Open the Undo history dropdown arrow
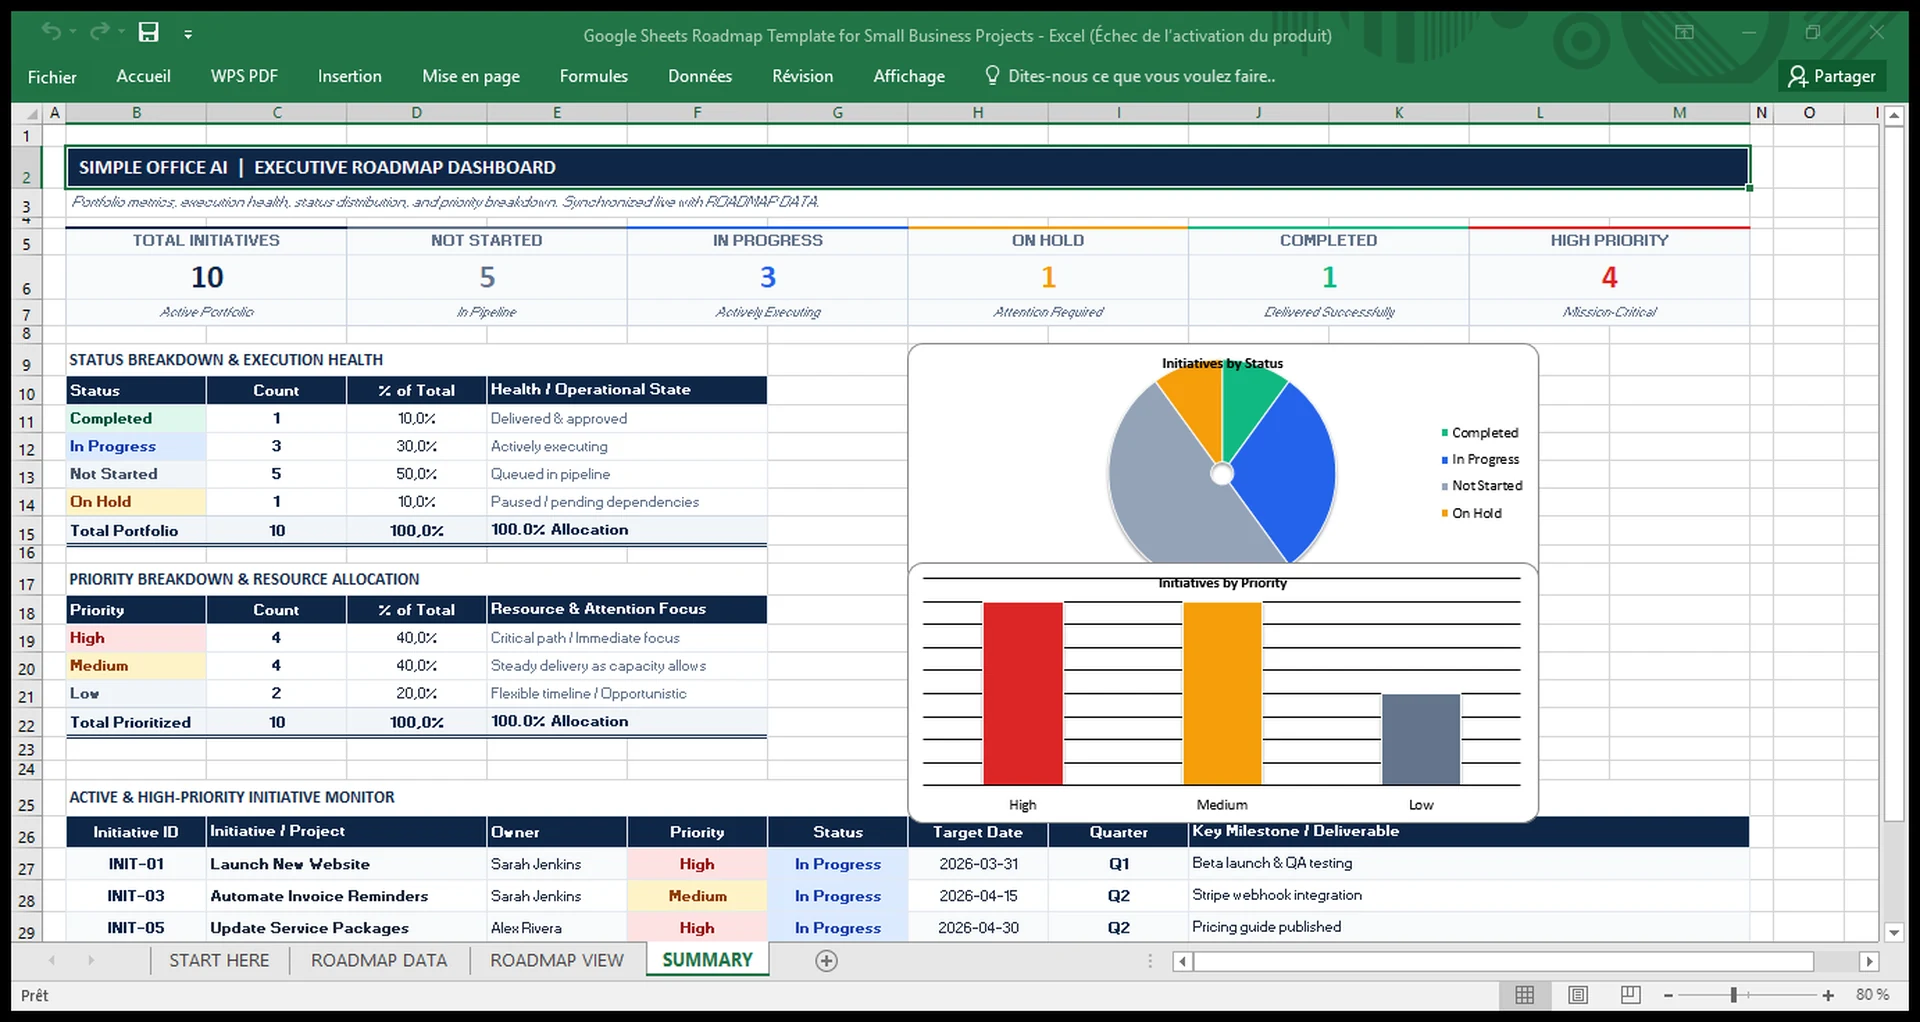 [73, 33]
